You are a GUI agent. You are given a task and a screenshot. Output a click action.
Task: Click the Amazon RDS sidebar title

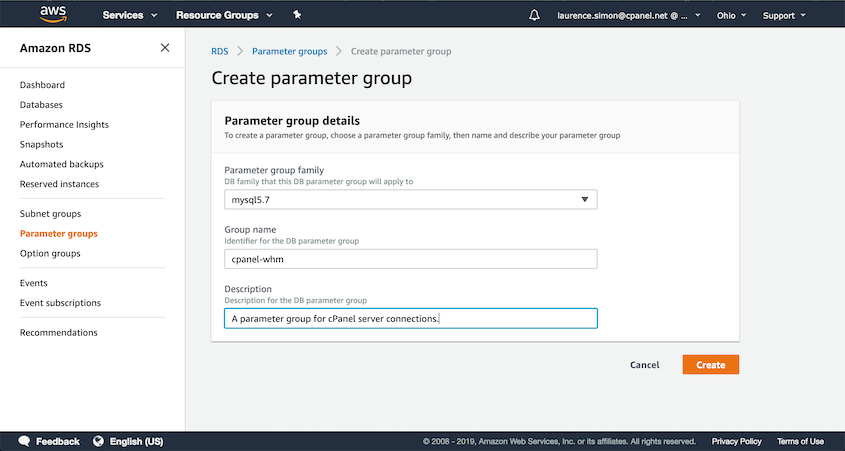click(x=56, y=48)
